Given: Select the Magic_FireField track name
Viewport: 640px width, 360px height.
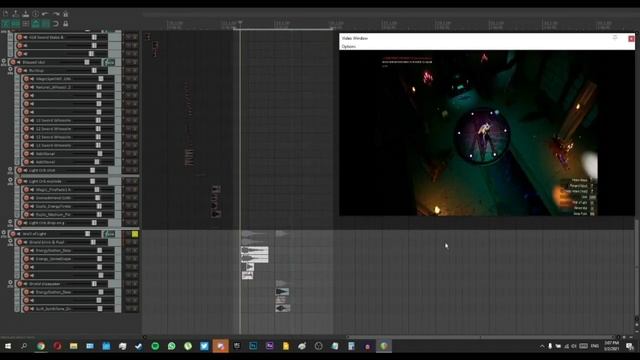Looking at the screenshot, I should [53, 189].
